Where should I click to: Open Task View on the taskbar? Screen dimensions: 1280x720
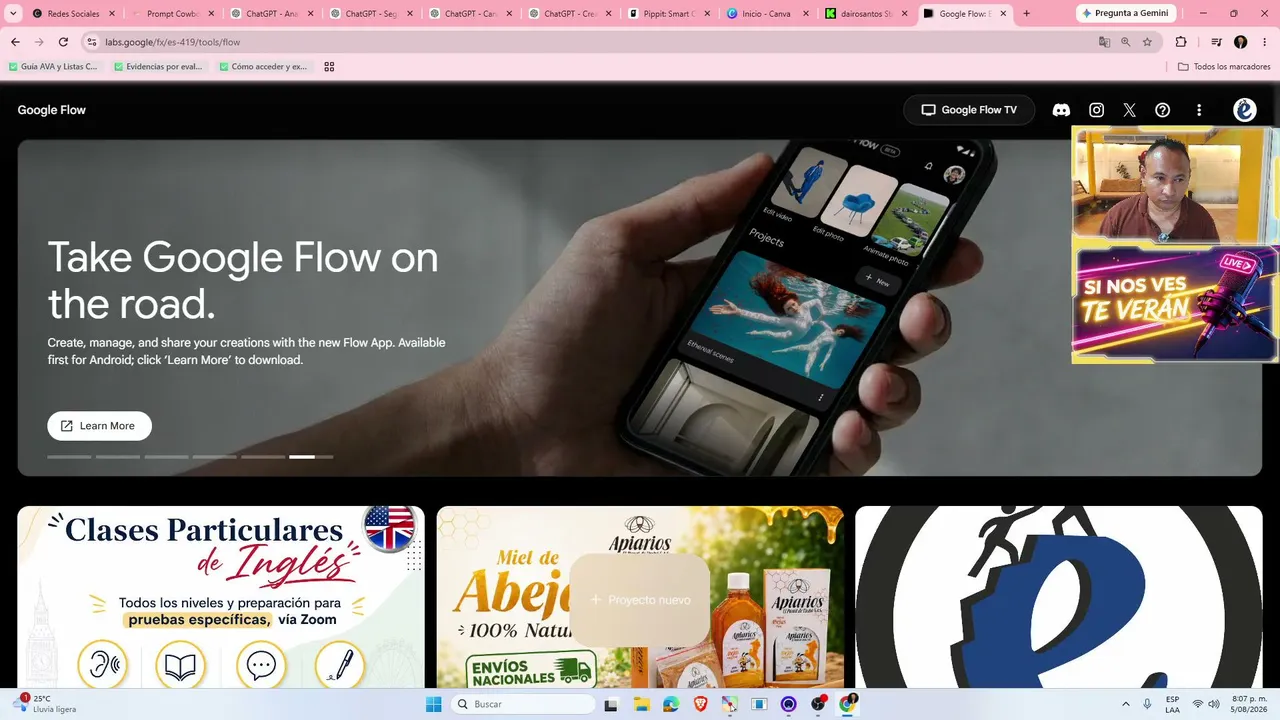click(x=611, y=704)
